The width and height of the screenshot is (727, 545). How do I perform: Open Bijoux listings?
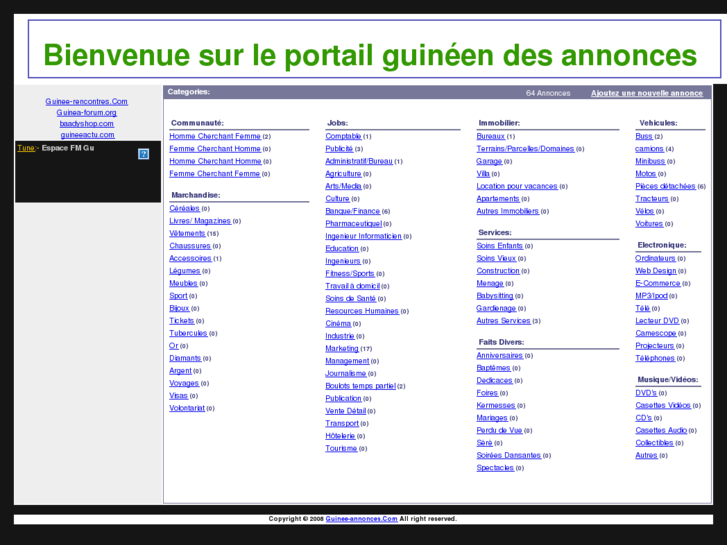tap(179, 308)
